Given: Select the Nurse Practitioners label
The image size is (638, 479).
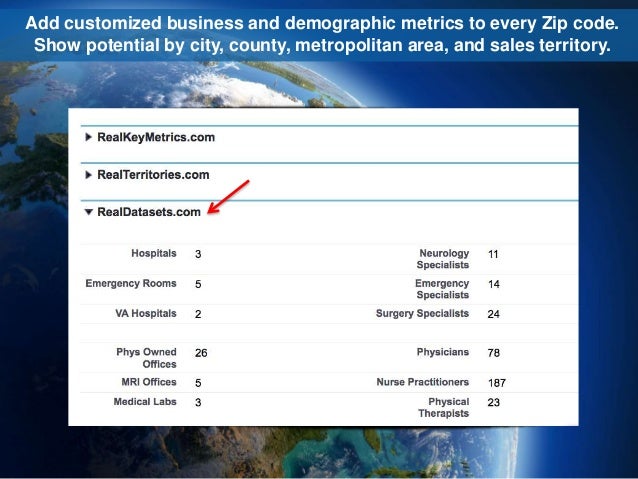Looking at the screenshot, I should [x=423, y=382].
